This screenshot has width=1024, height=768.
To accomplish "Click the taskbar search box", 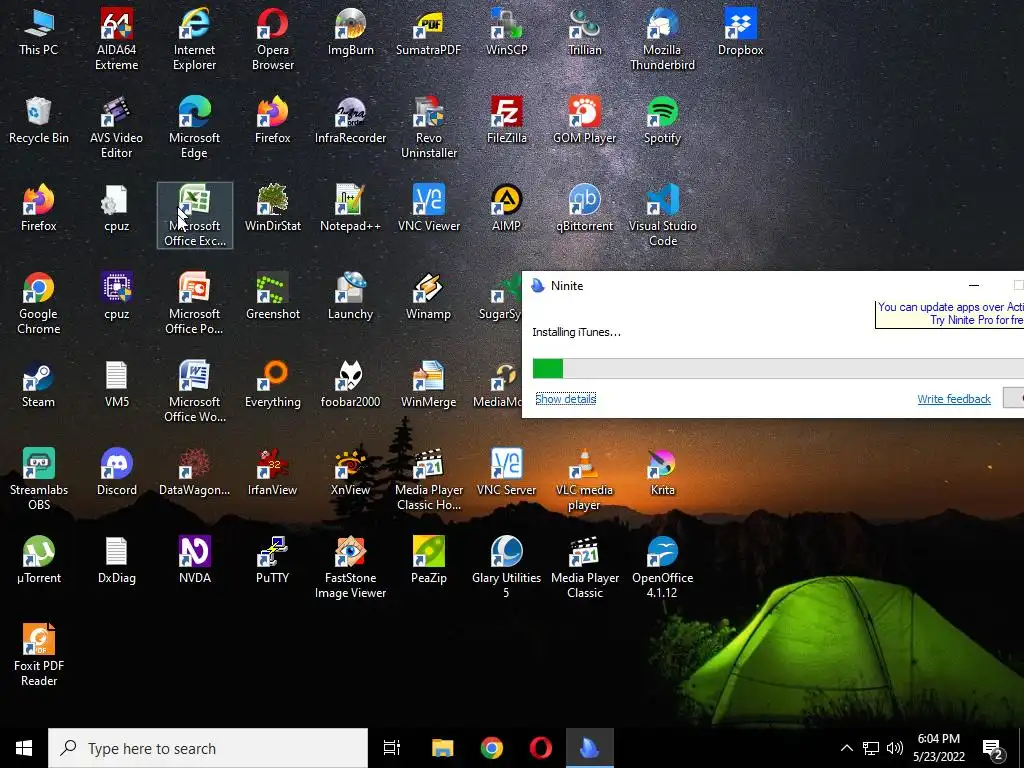I will (208, 748).
